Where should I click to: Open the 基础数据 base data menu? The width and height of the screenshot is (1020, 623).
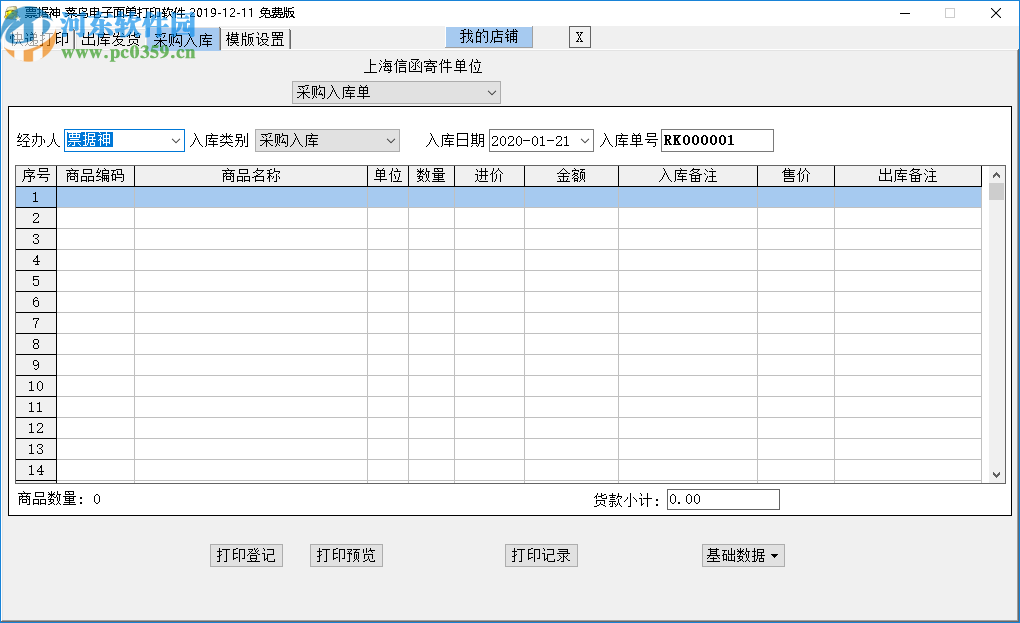coord(742,555)
